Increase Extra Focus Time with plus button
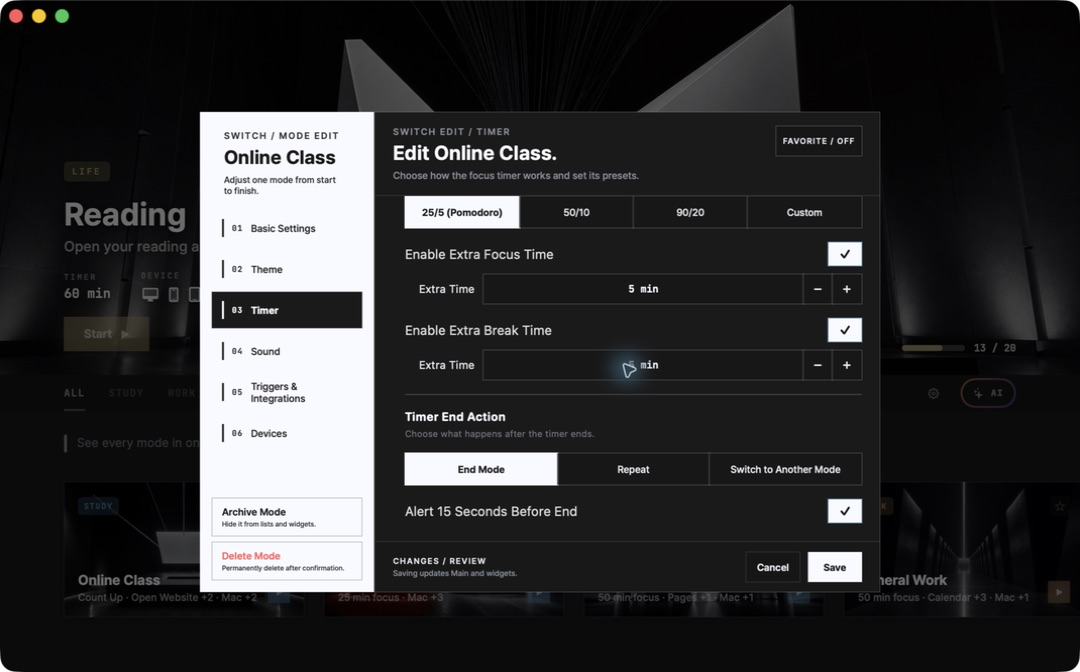Image resolution: width=1080 pixels, height=672 pixels. point(847,289)
